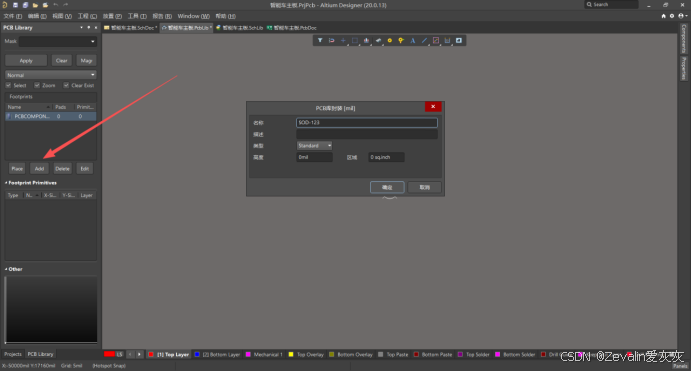Image resolution: width=692 pixels, height=371 pixels.
Task: Select the move objects cross icon
Action: tap(343, 41)
